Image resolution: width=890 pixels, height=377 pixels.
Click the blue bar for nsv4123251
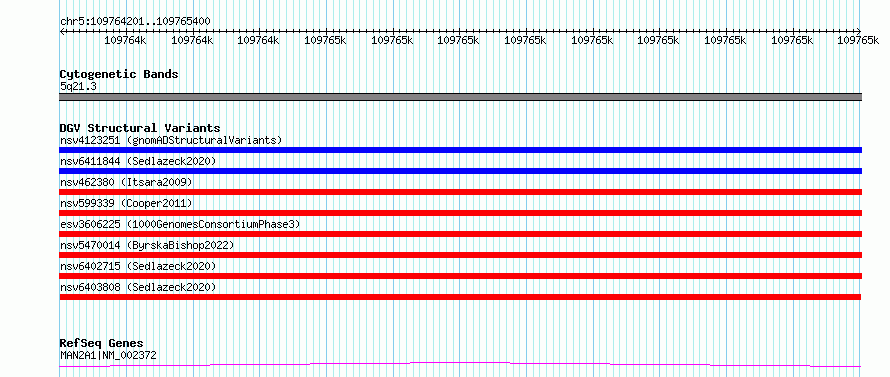point(460,150)
